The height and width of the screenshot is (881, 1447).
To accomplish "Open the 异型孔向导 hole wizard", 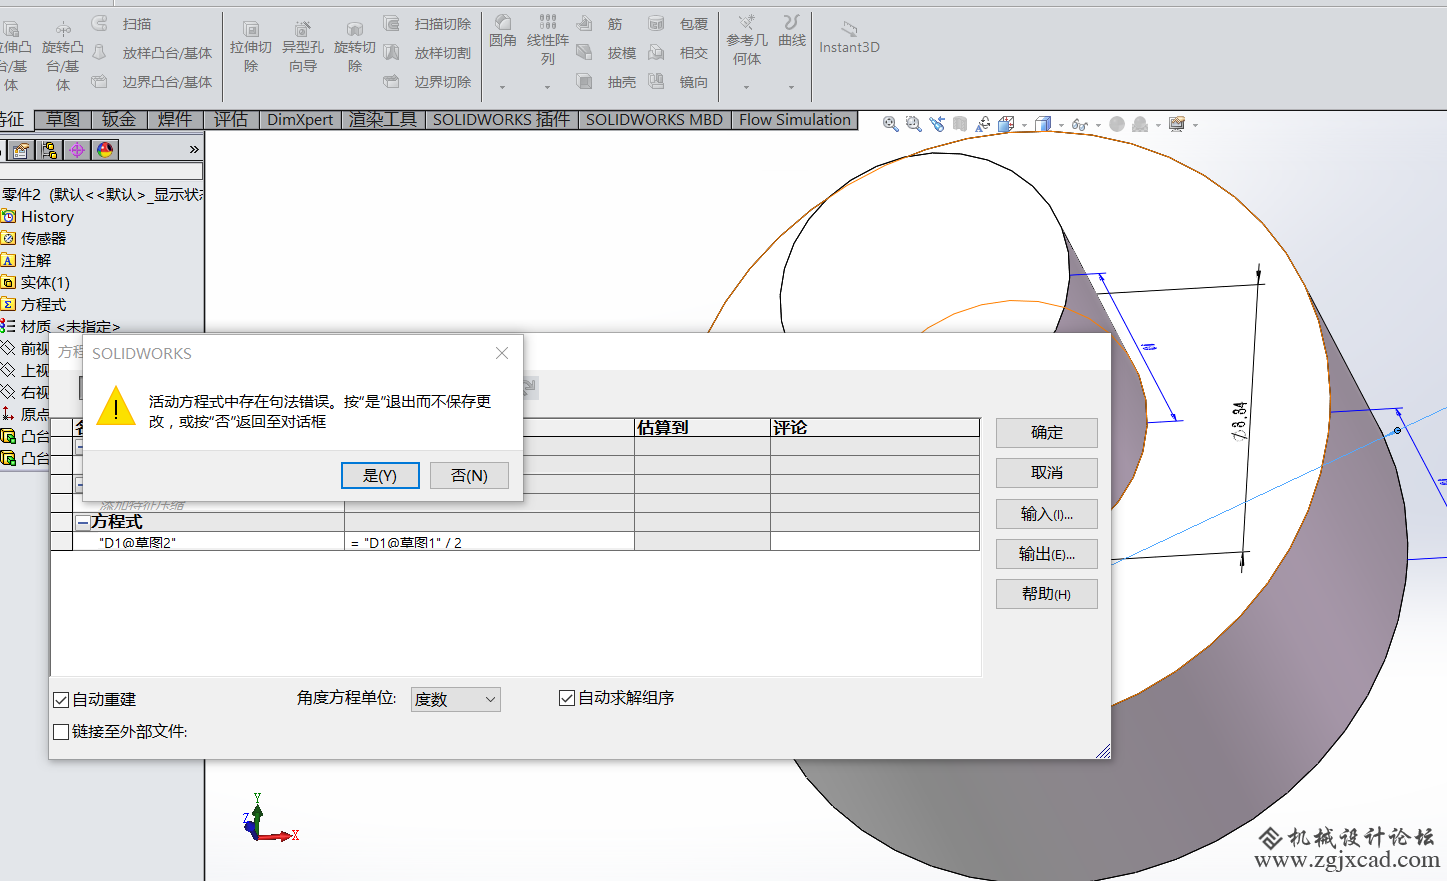I will tap(303, 46).
